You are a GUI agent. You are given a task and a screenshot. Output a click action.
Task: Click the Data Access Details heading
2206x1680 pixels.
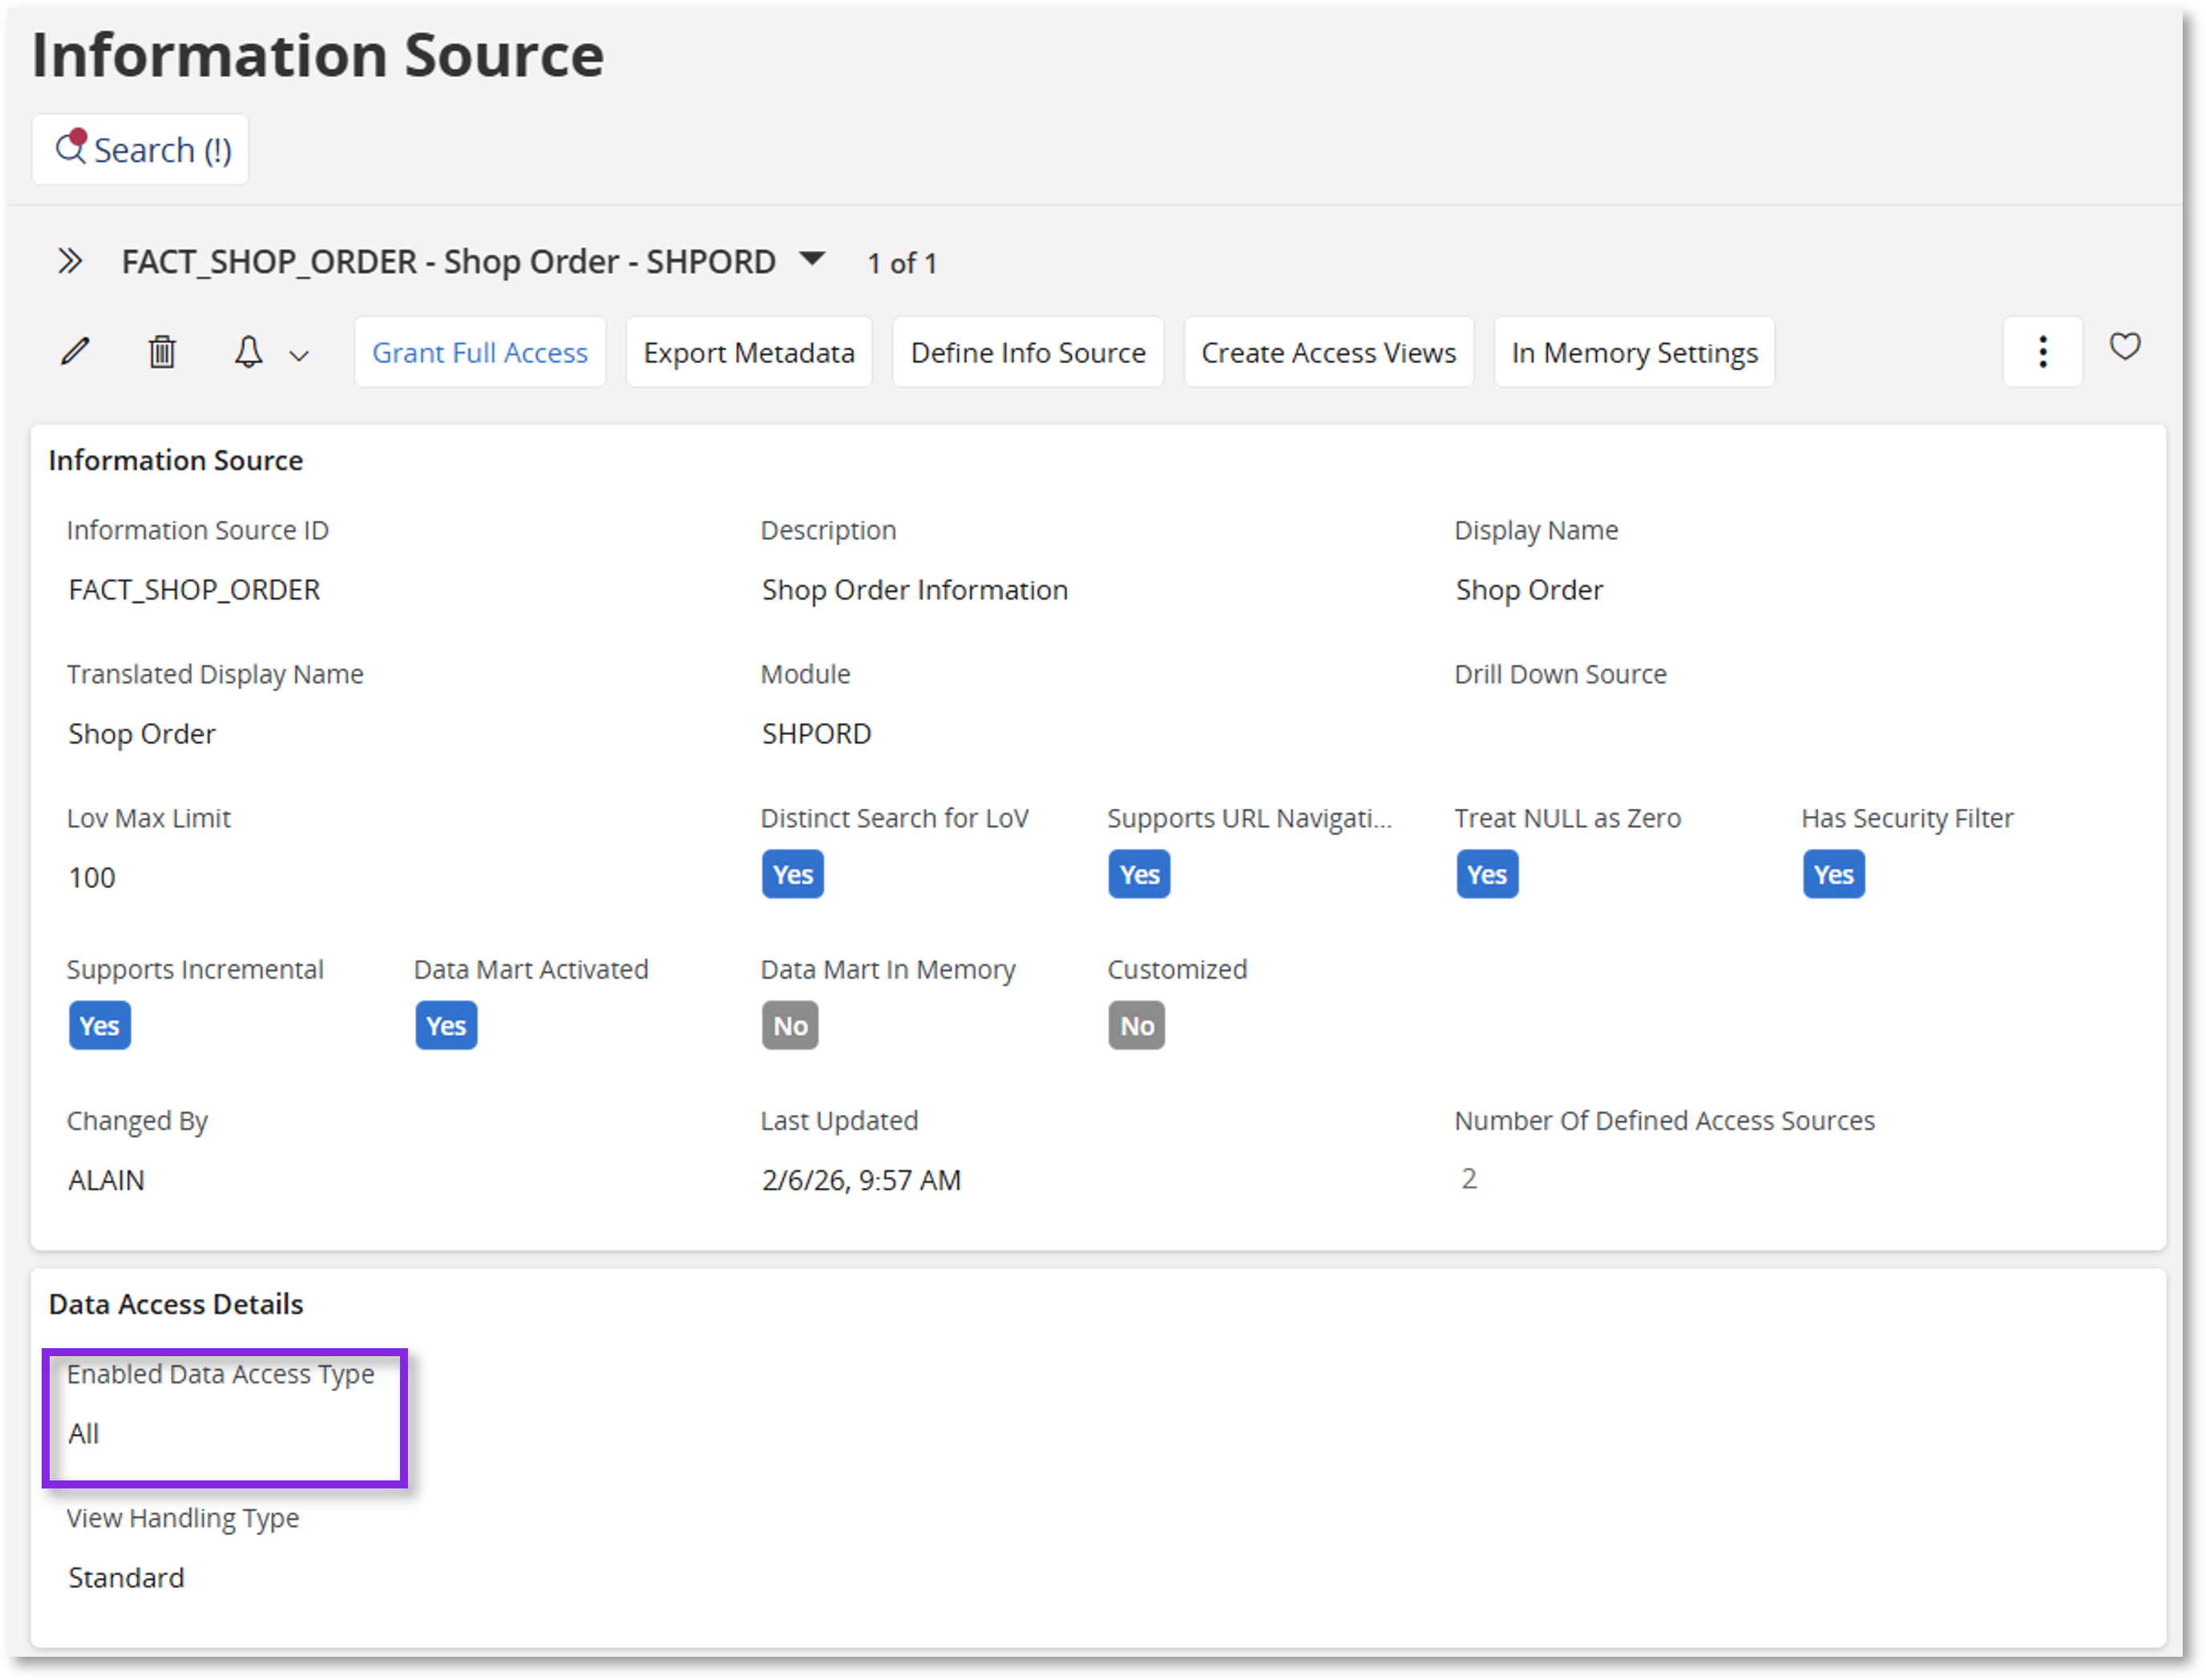point(176,1304)
